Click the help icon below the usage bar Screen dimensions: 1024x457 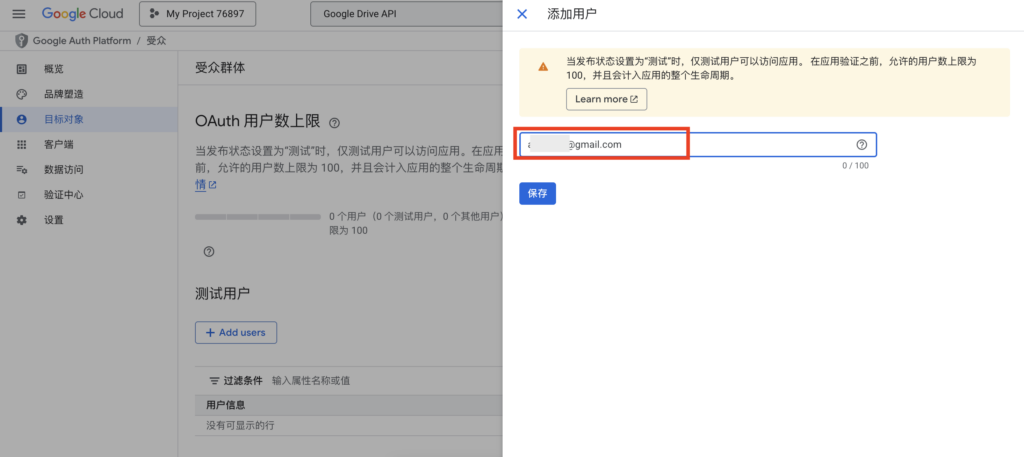click(x=209, y=252)
